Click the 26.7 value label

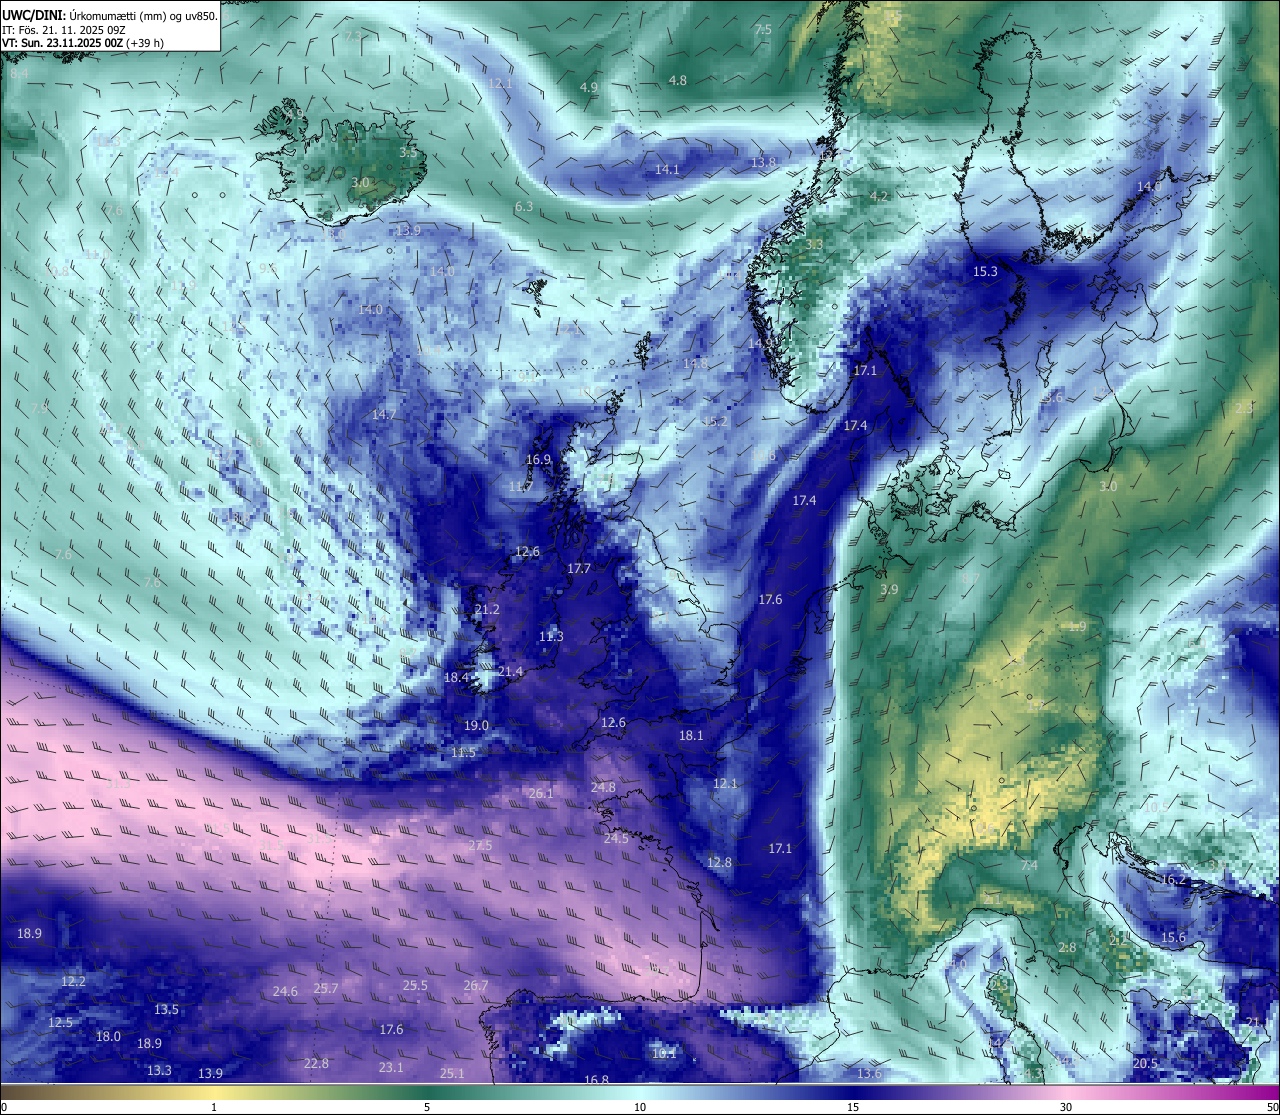(x=476, y=985)
